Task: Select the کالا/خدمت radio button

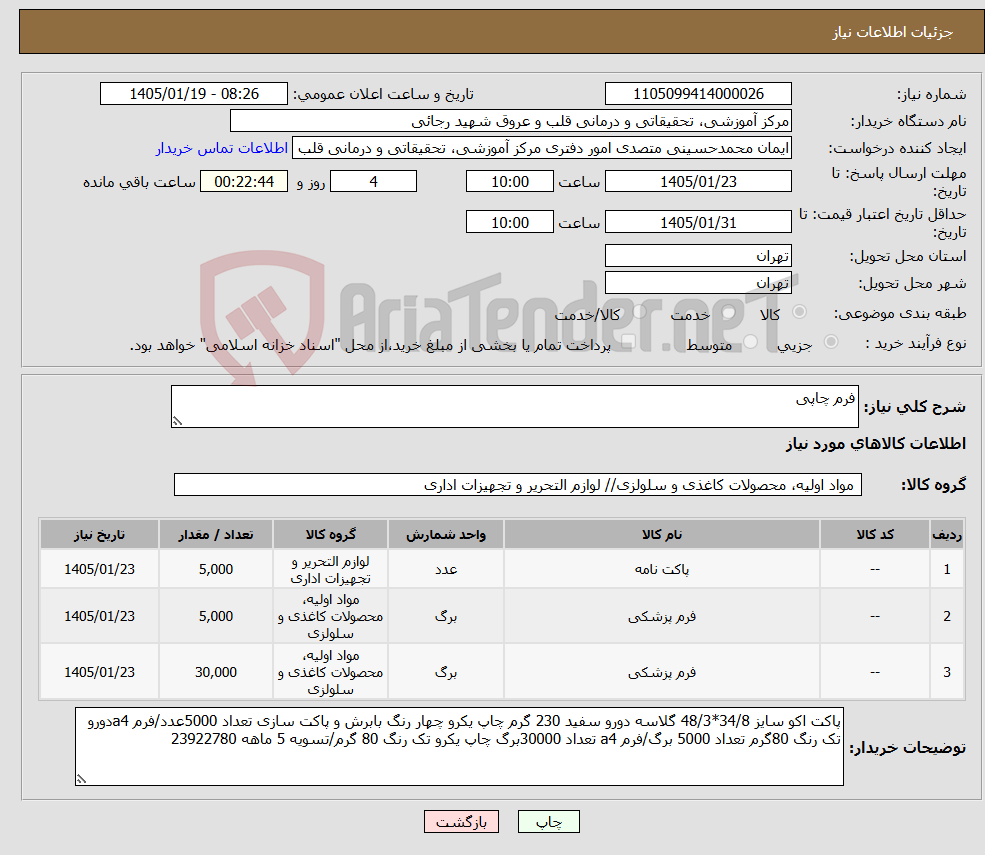Action: pyautogui.click(x=639, y=312)
